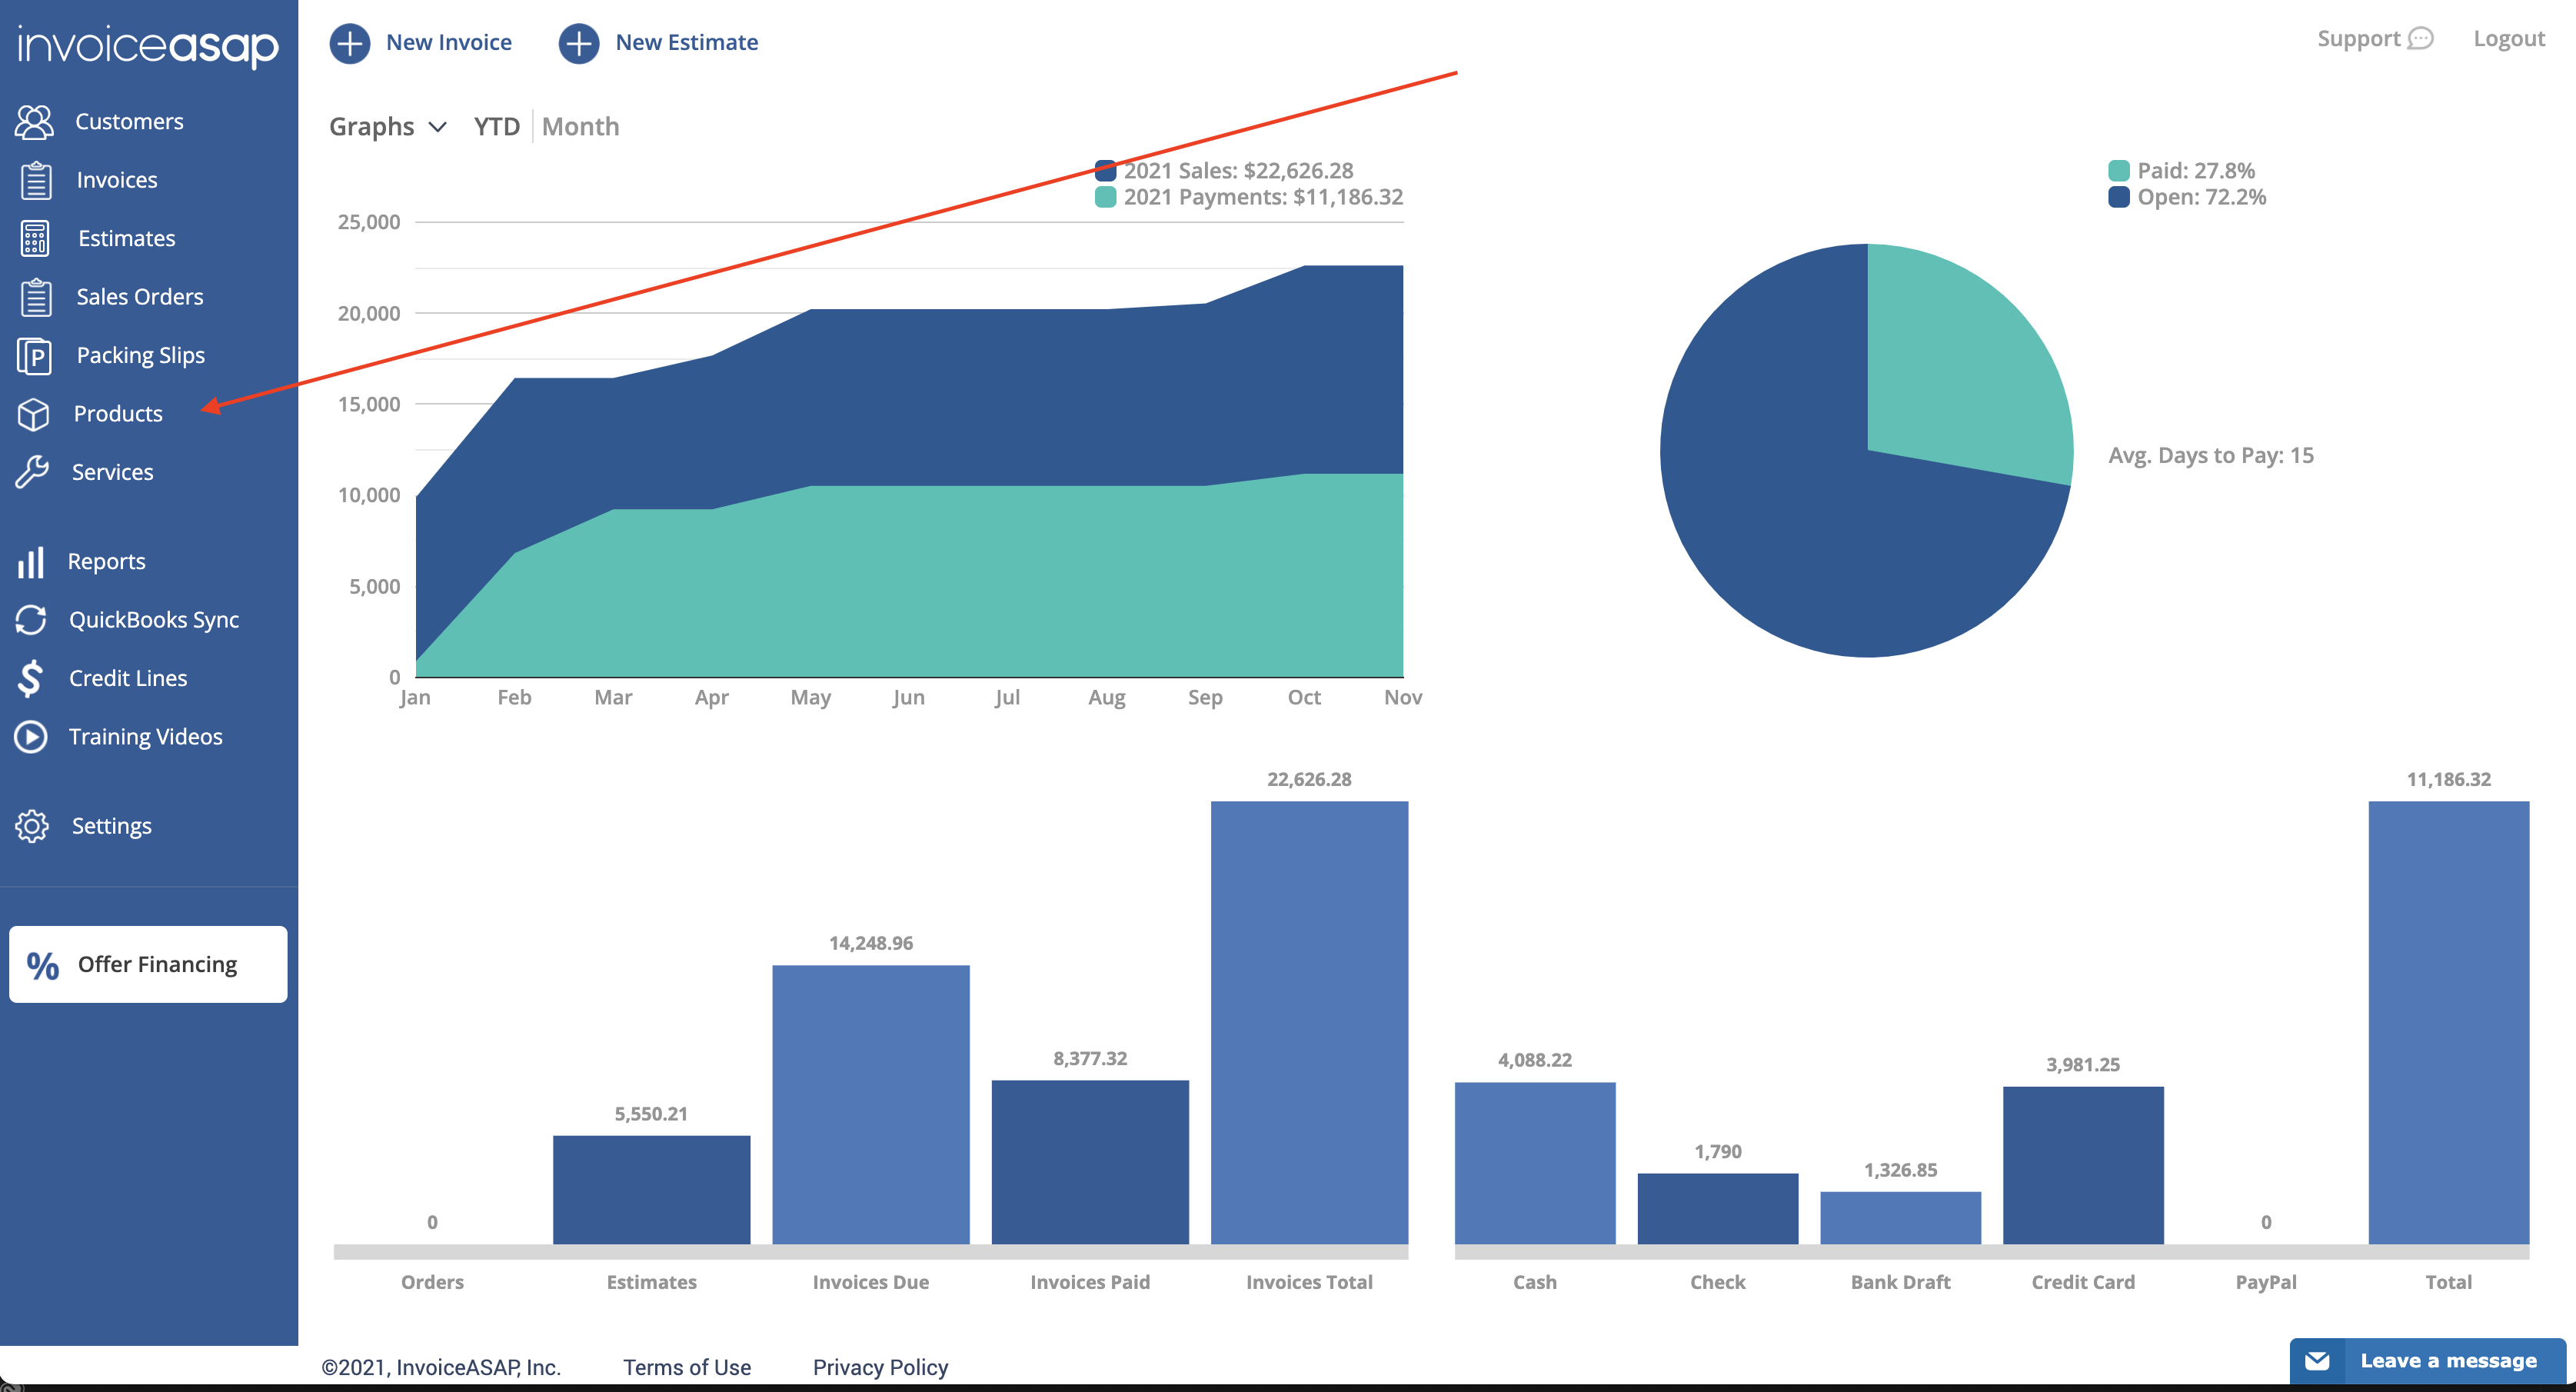Screen dimensions: 2576x1392
Task: Click the Settings gear icon
Action: [x=32, y=826]
